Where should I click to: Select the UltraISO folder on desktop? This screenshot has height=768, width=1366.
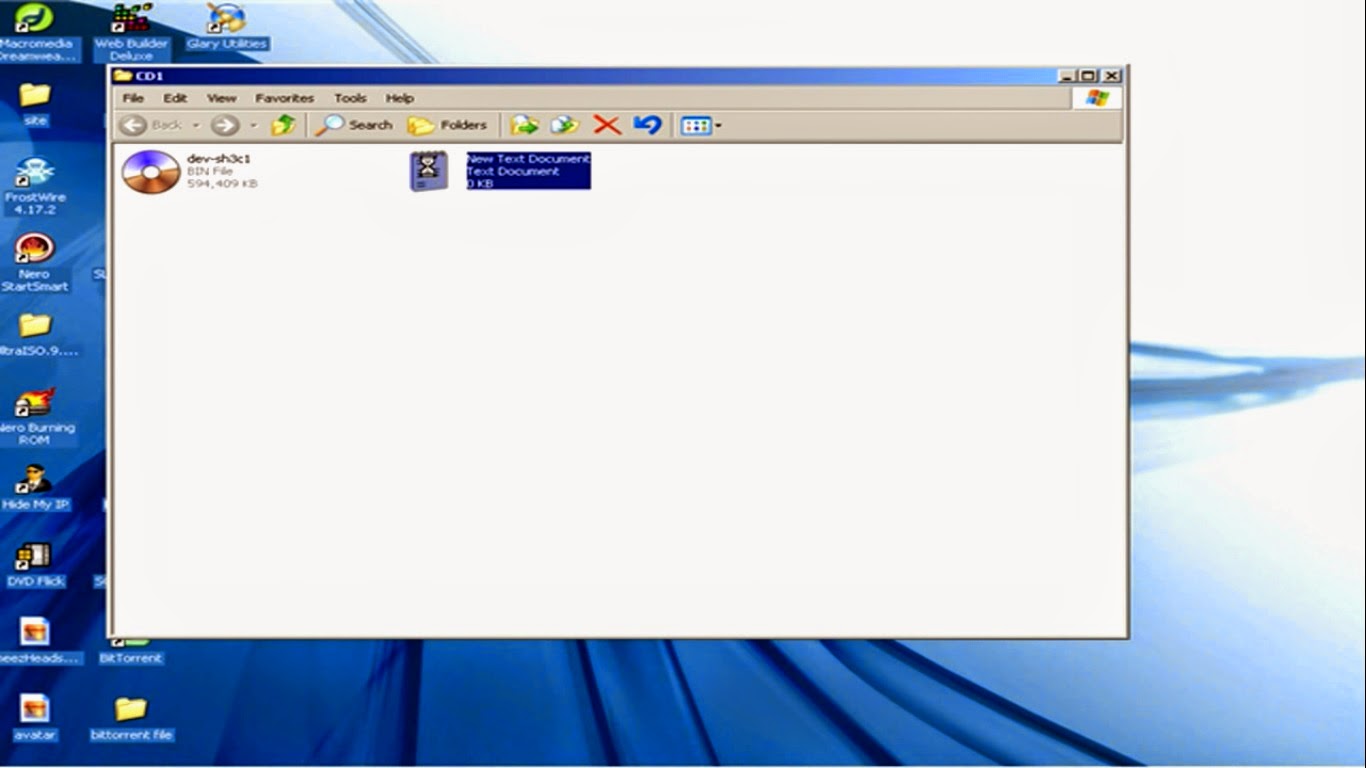(35, 335)
